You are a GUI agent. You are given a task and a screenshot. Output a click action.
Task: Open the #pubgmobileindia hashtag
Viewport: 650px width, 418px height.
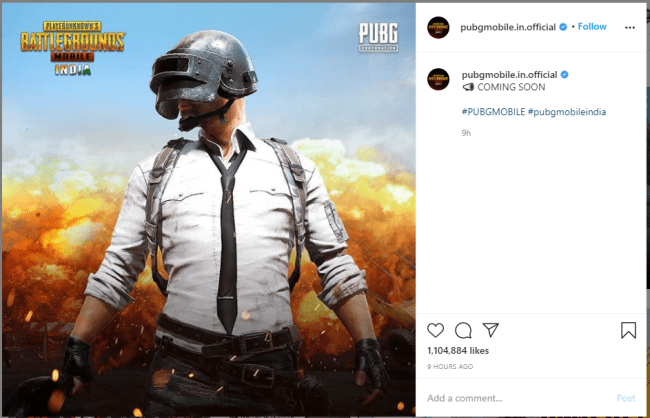(x=567, y=112)
